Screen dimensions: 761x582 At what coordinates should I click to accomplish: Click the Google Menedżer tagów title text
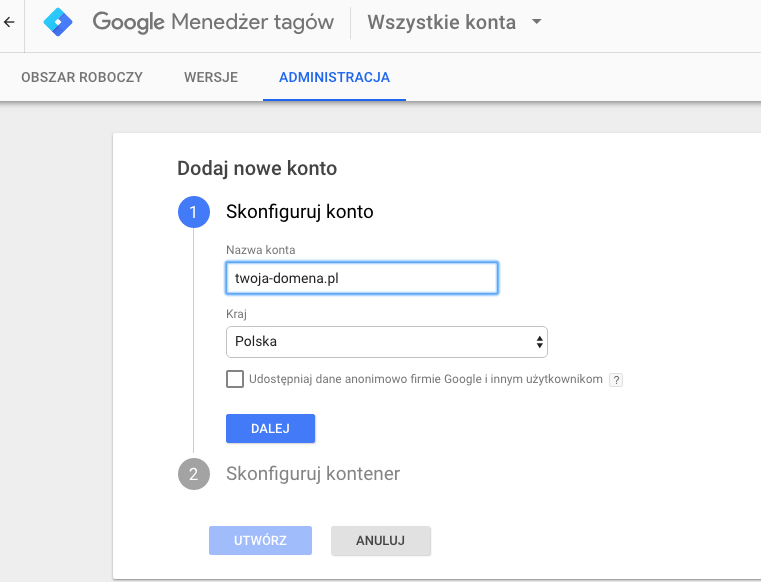click(213, 22)
